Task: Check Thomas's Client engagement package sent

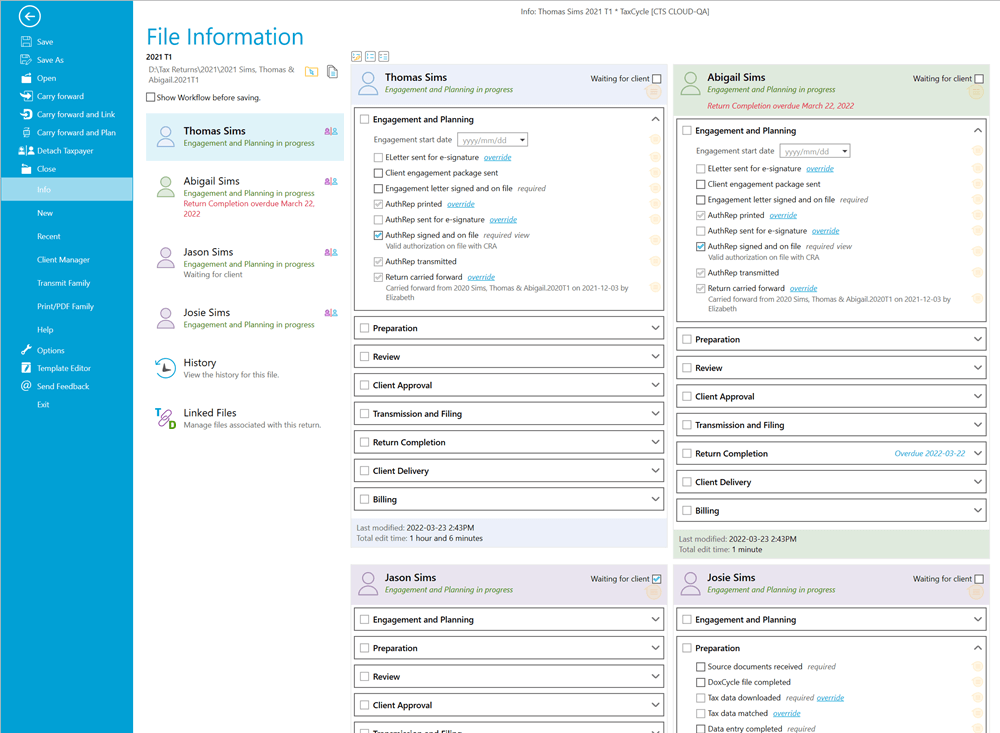Action: [x=378, y=173]
